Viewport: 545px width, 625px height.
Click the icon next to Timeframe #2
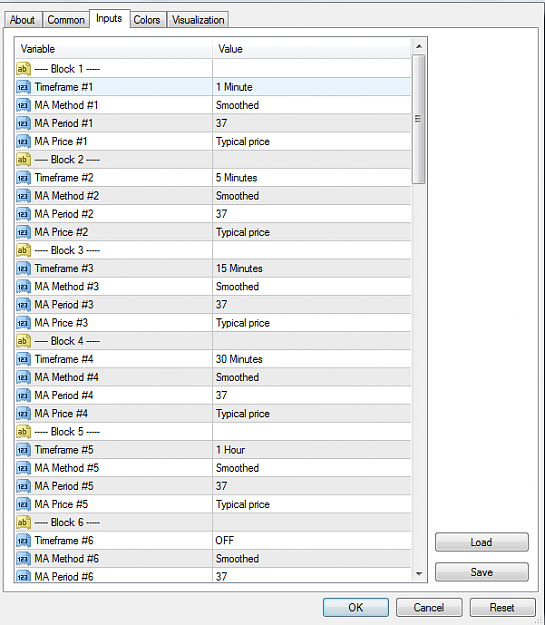coord(23,178)
